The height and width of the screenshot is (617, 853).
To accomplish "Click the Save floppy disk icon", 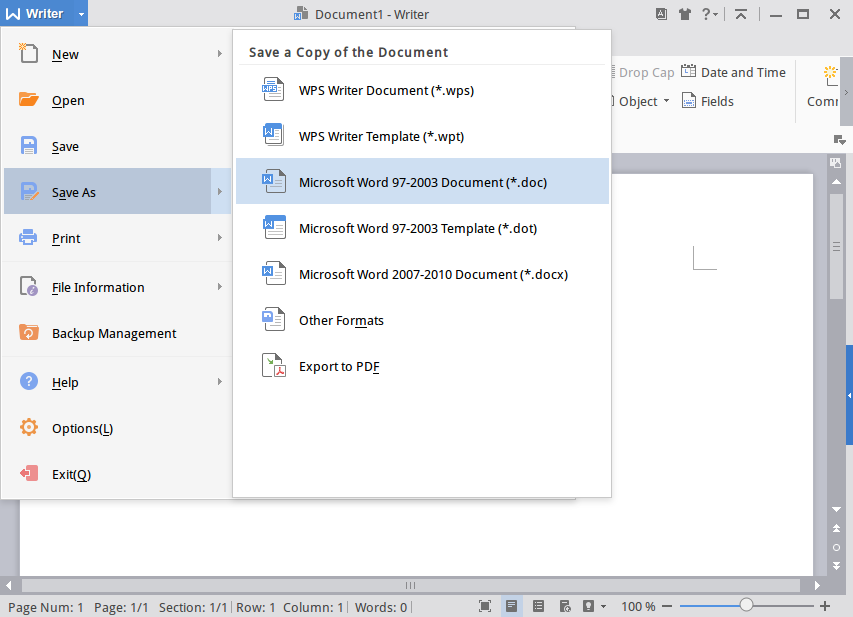I will pyautogui.click(x=28, y=146).
